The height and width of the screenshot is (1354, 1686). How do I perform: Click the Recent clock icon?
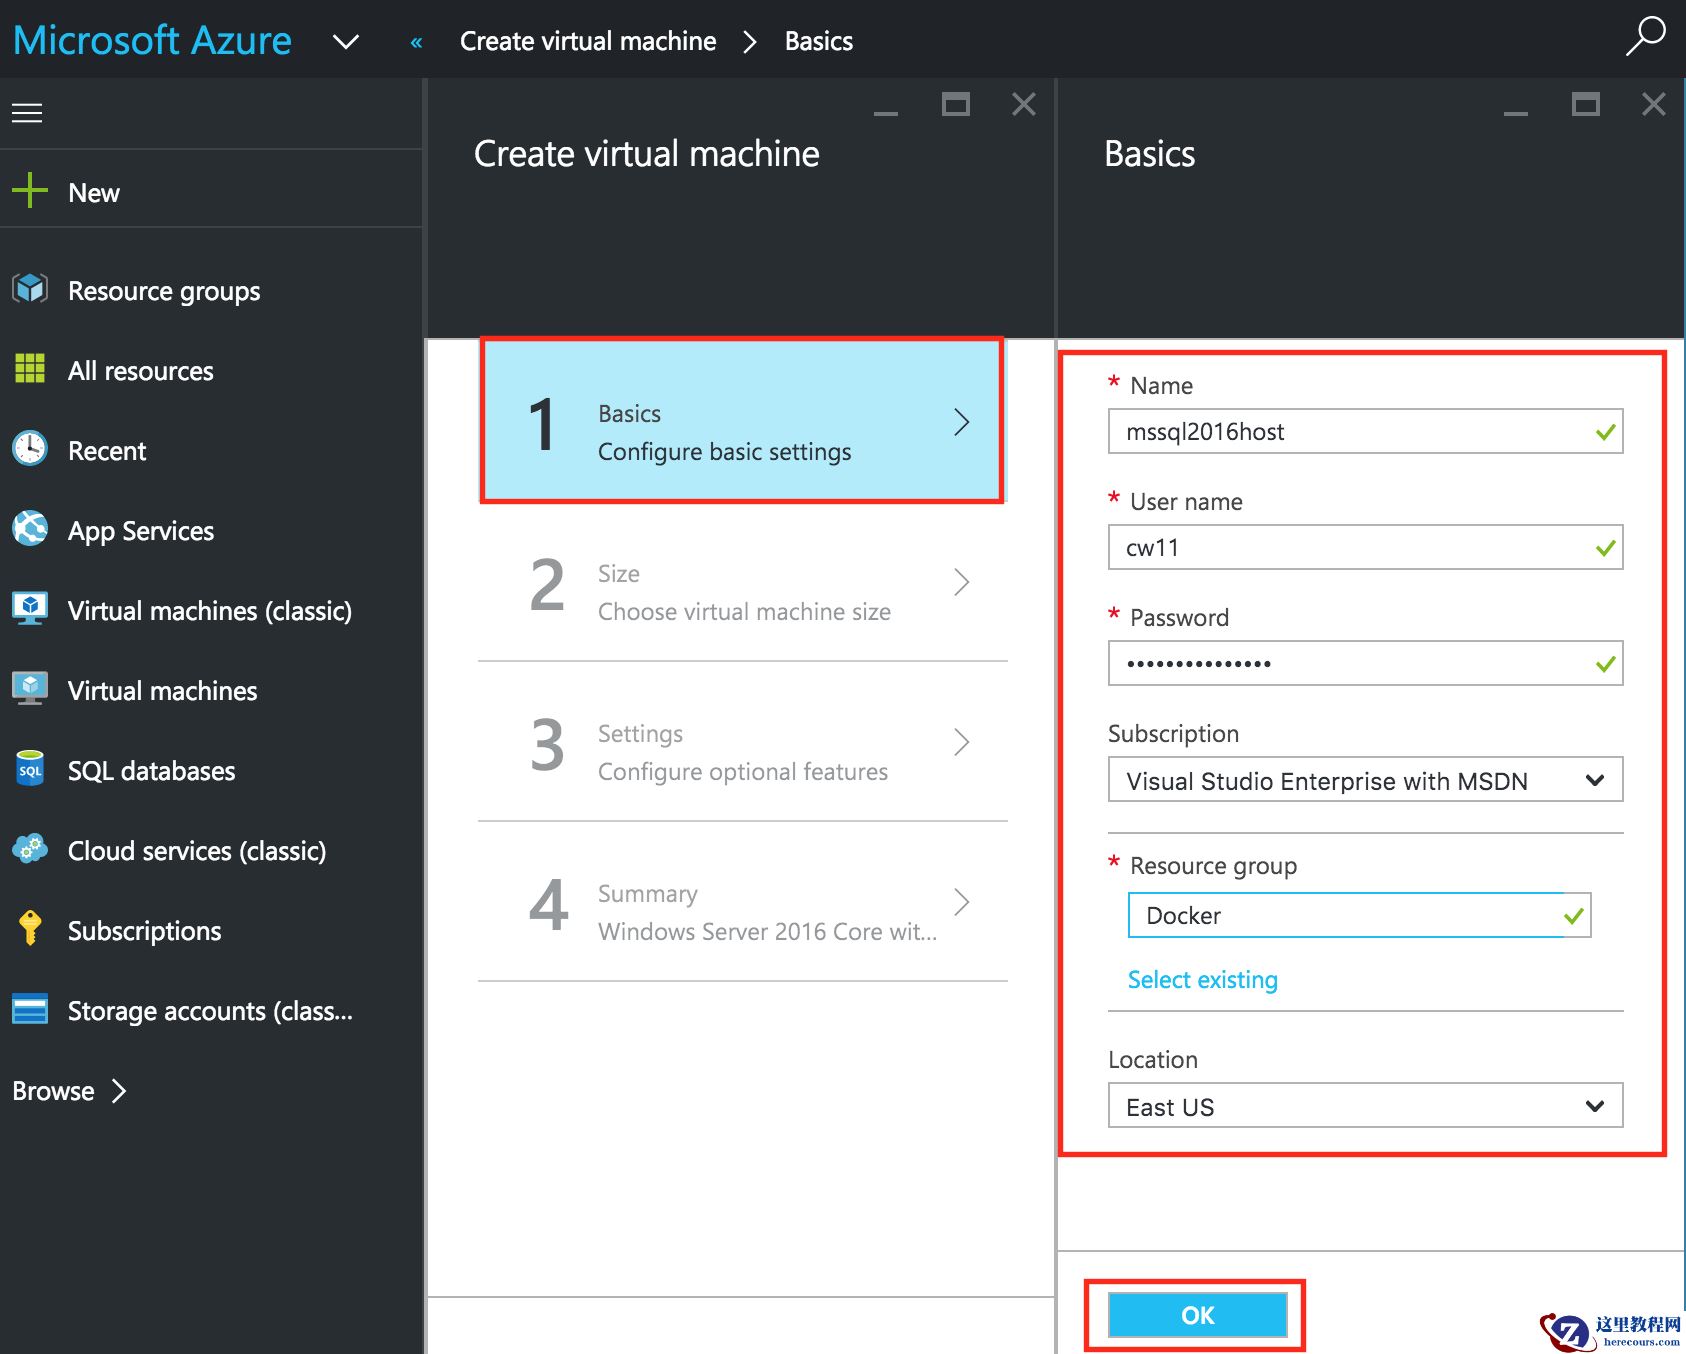(30, 448)
